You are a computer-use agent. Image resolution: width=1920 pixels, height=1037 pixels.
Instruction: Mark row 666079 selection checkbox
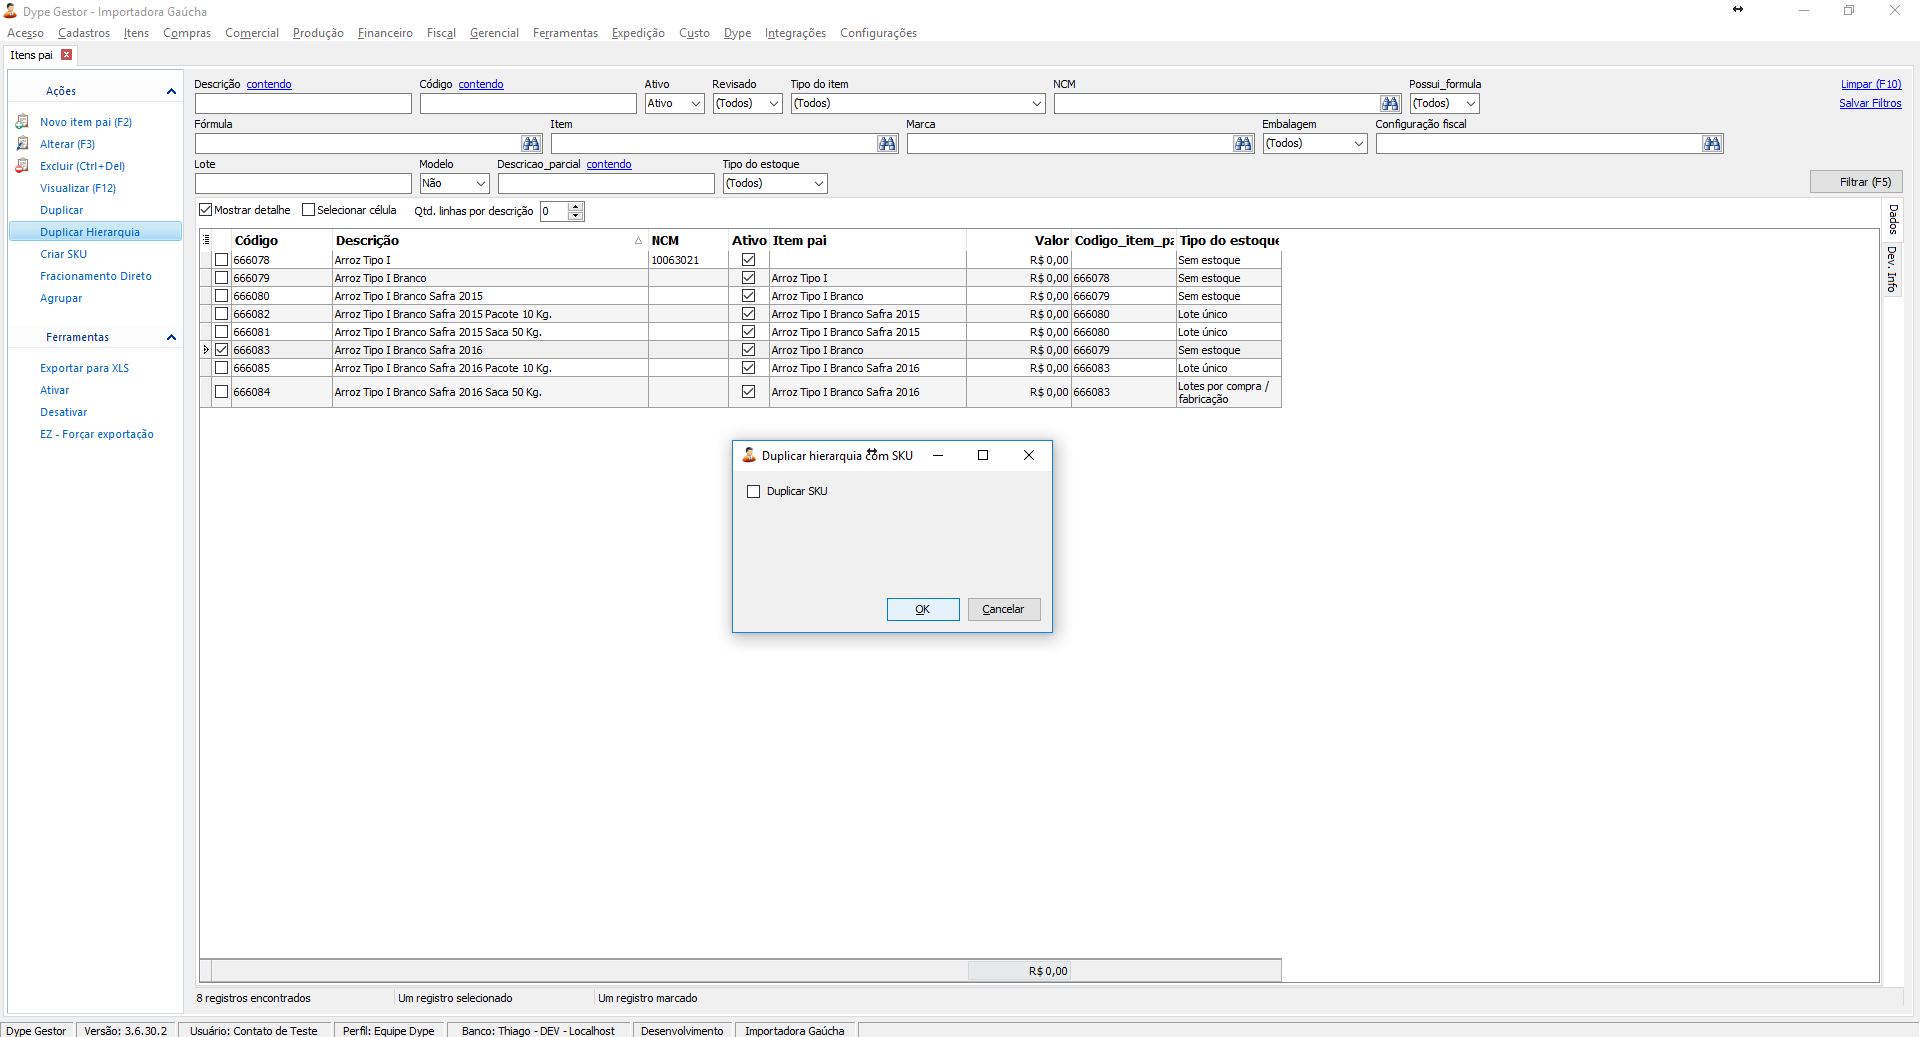click(222, 278)
